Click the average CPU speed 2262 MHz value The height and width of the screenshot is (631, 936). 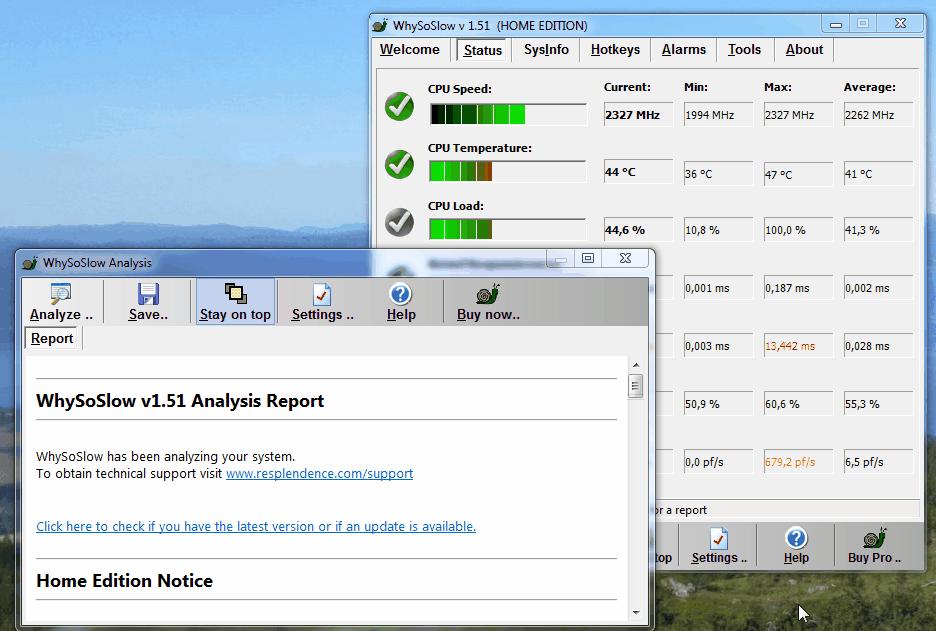coord(878,115)
